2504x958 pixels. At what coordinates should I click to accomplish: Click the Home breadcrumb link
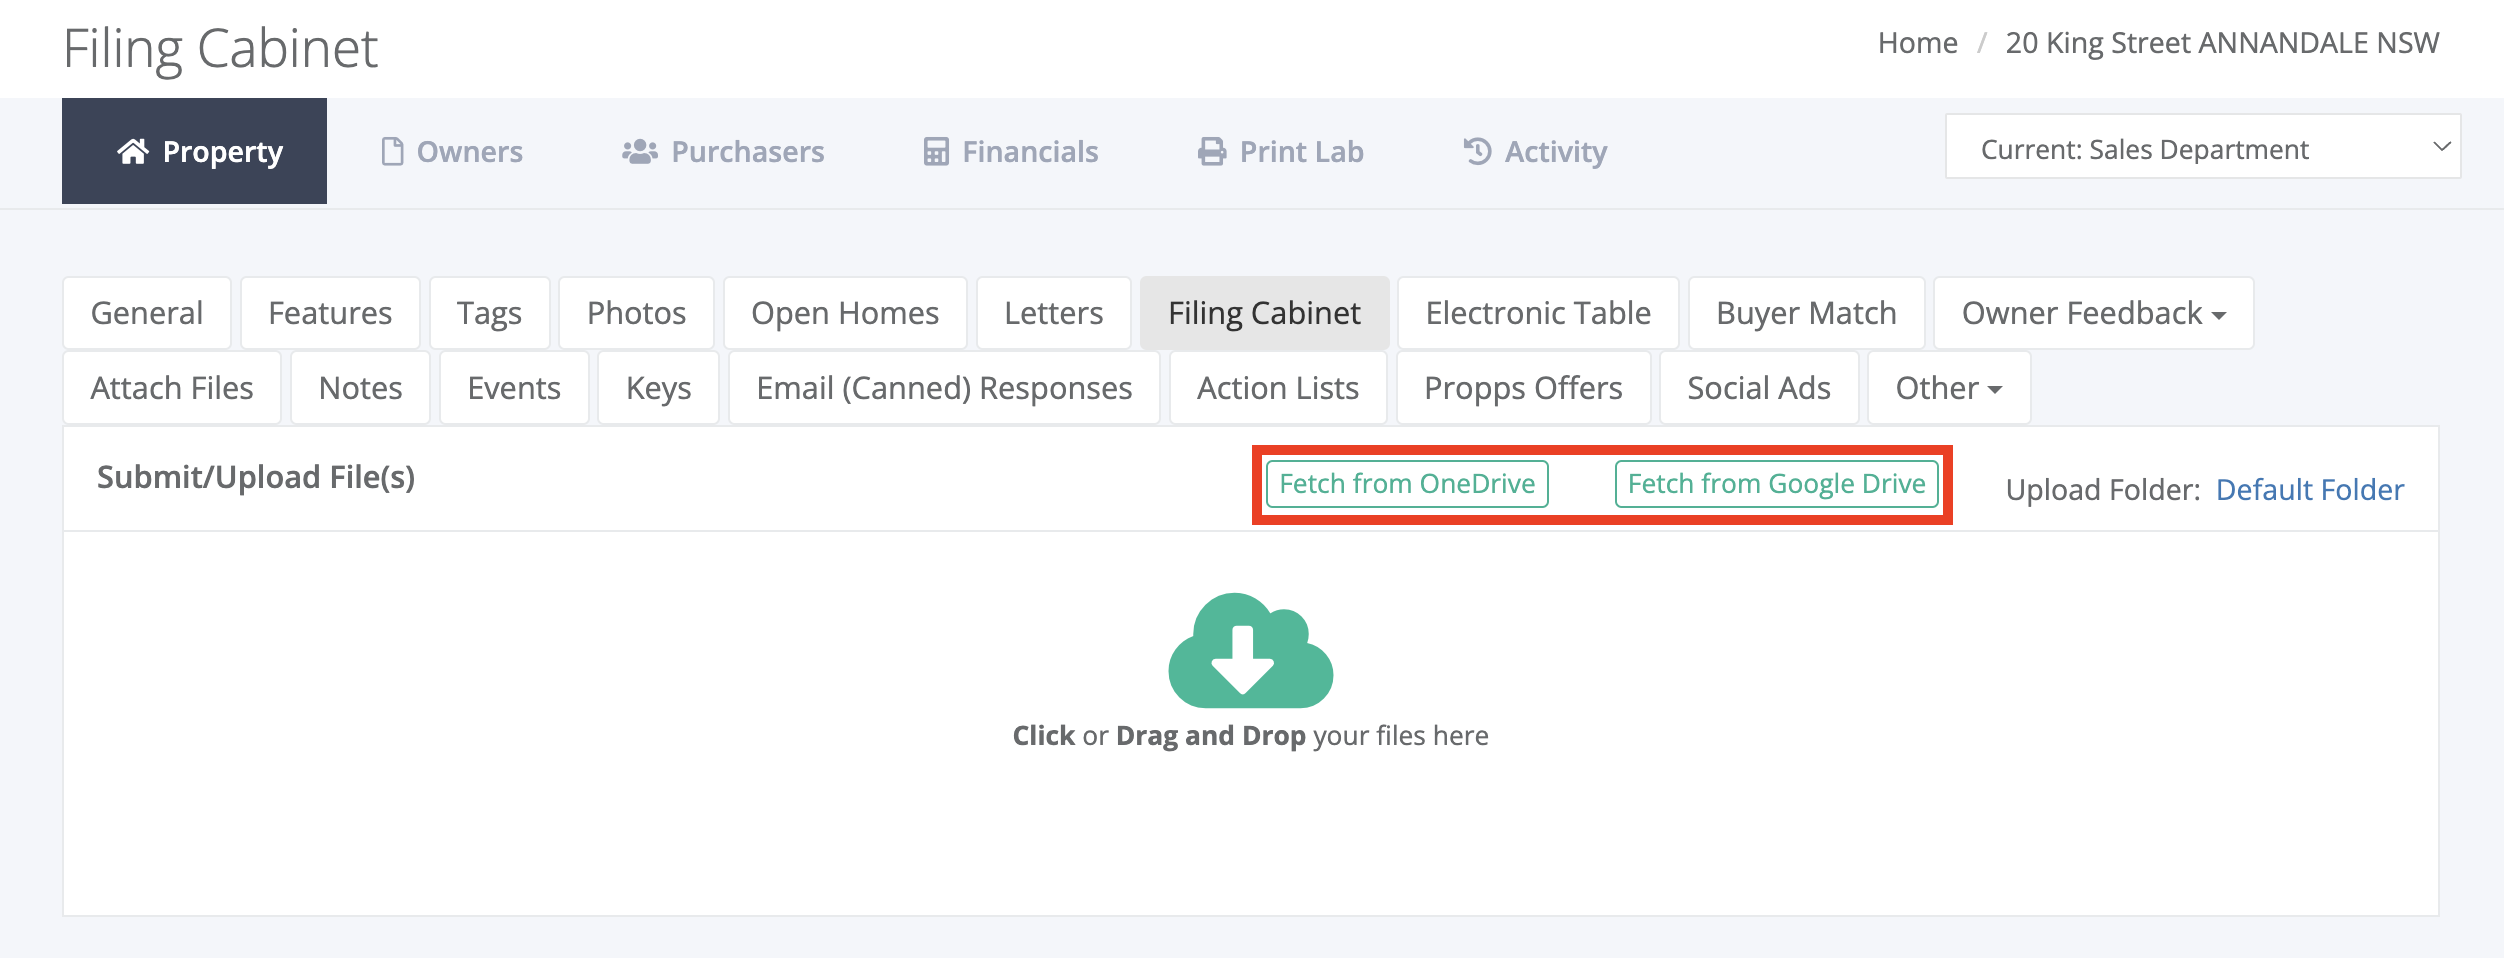point(1917,43)
